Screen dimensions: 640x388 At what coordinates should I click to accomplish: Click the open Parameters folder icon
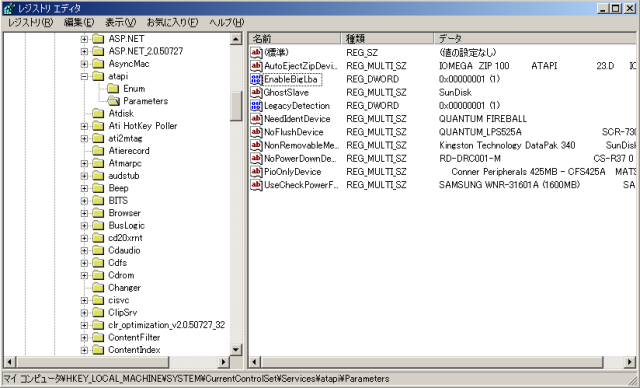tap(113, 101)
